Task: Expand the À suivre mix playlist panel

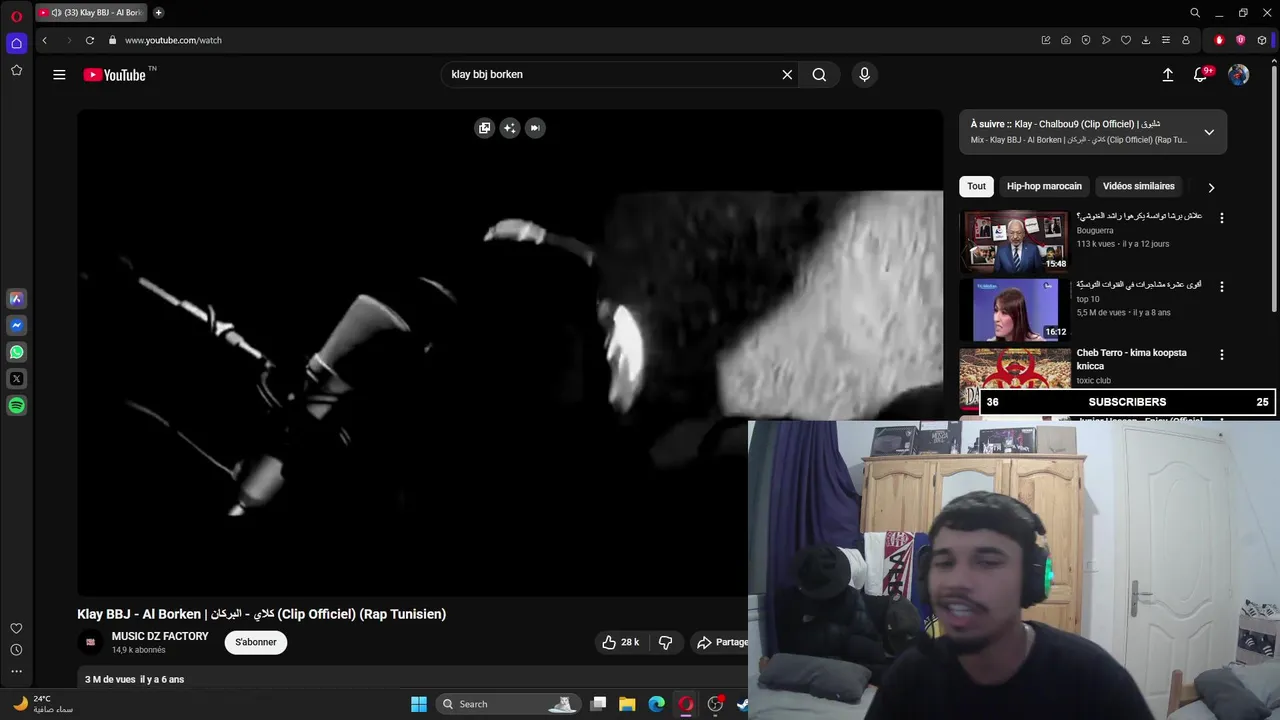Action: point(1209,132)
